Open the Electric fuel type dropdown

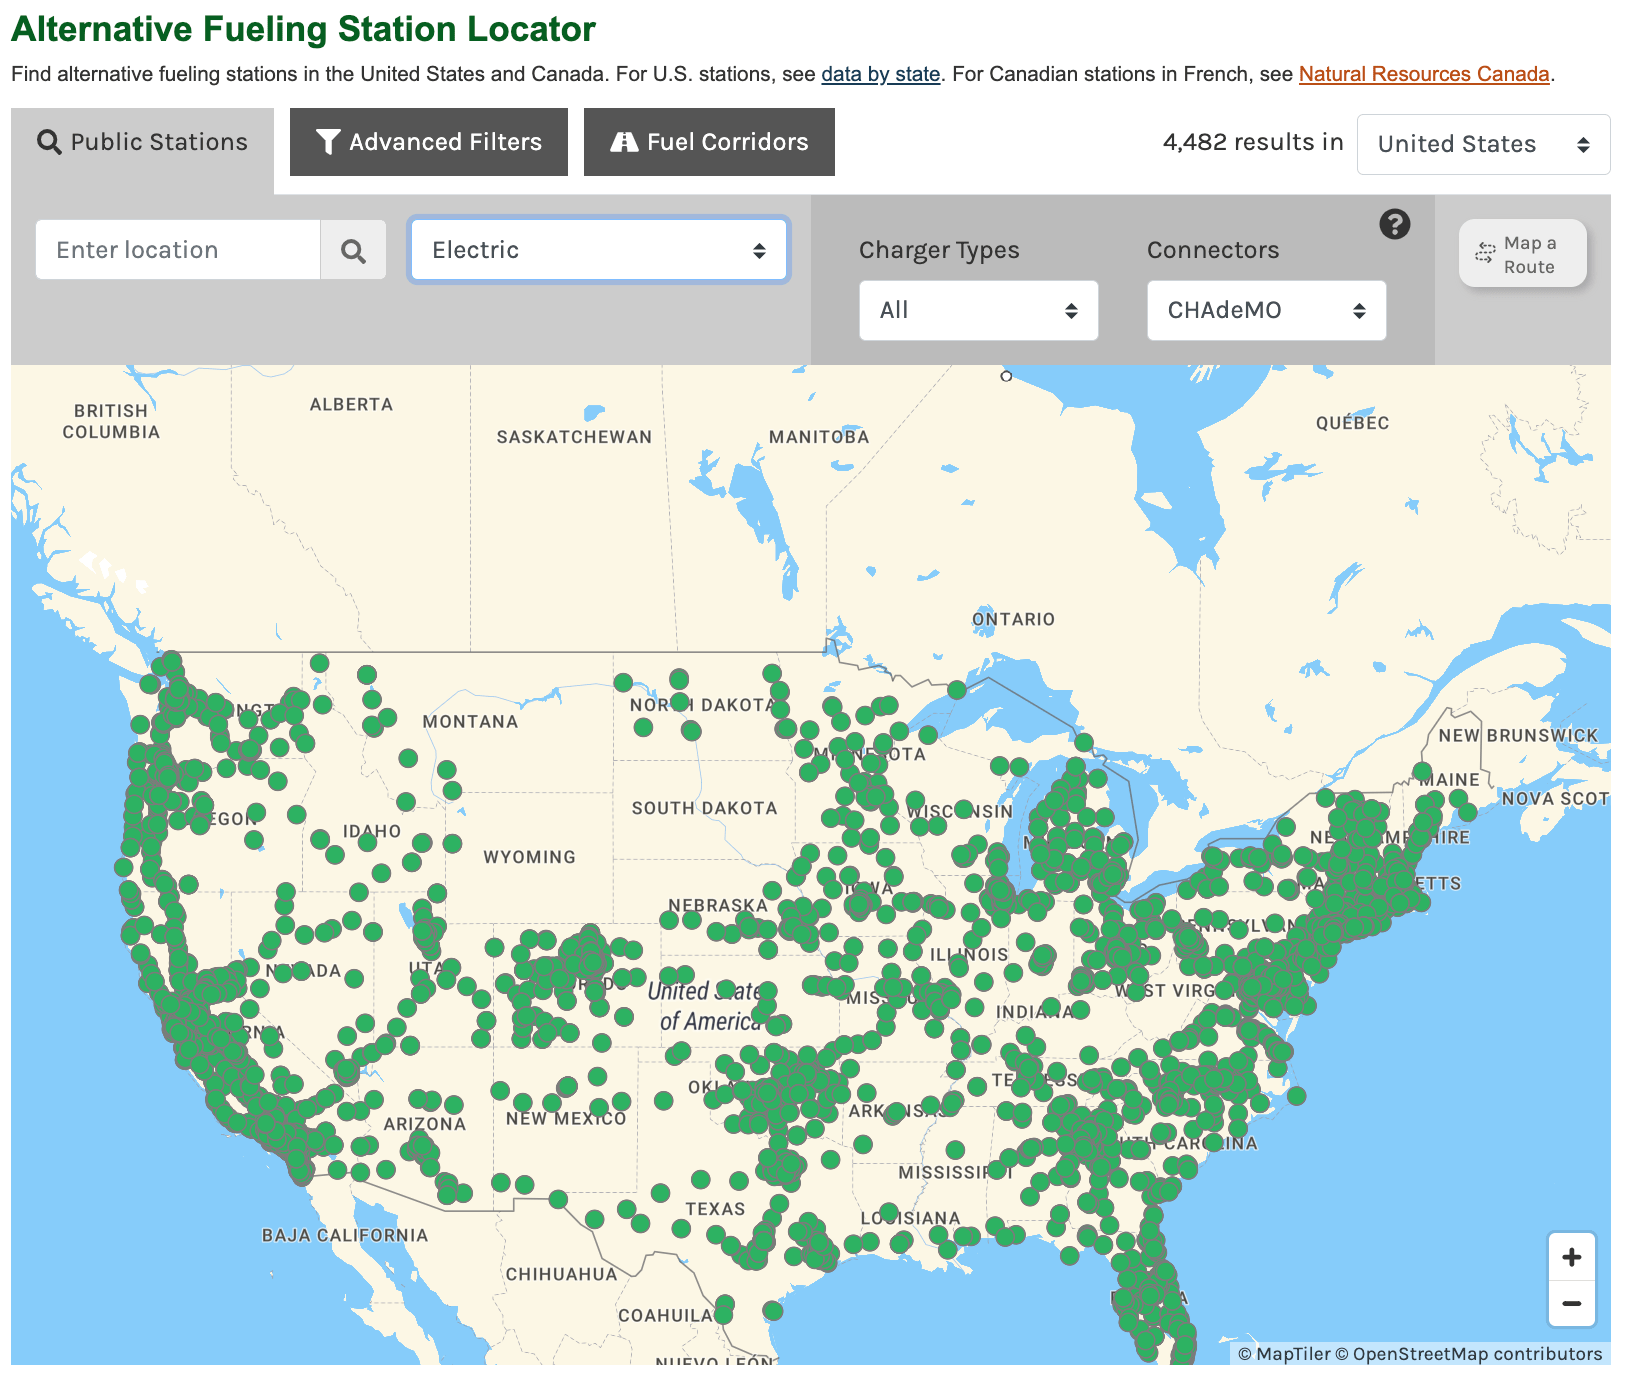tap(598, 250)
